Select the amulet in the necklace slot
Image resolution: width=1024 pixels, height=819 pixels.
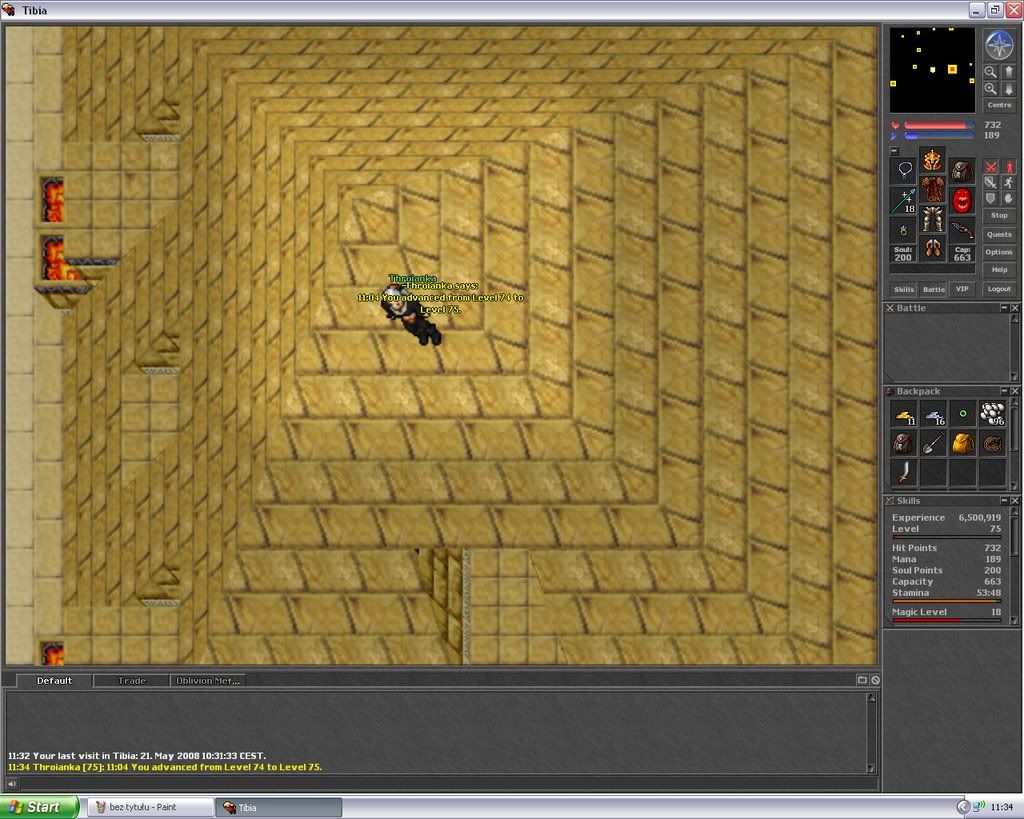pos(904,171)
